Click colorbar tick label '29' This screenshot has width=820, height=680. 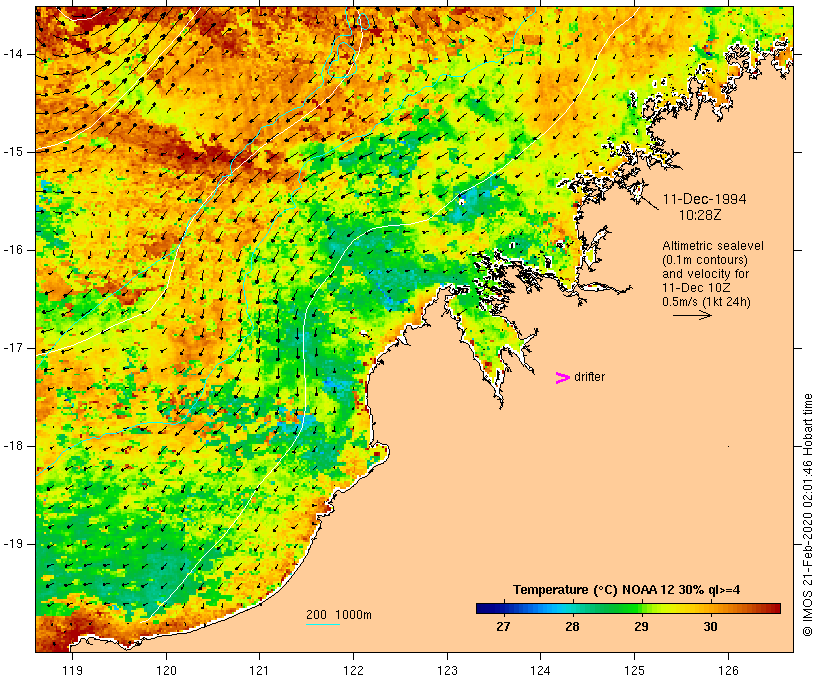(641, 627)
